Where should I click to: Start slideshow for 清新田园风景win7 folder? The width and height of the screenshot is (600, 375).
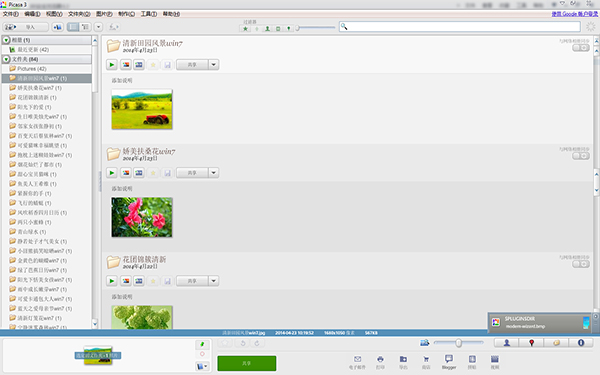(x=112, y=65)
